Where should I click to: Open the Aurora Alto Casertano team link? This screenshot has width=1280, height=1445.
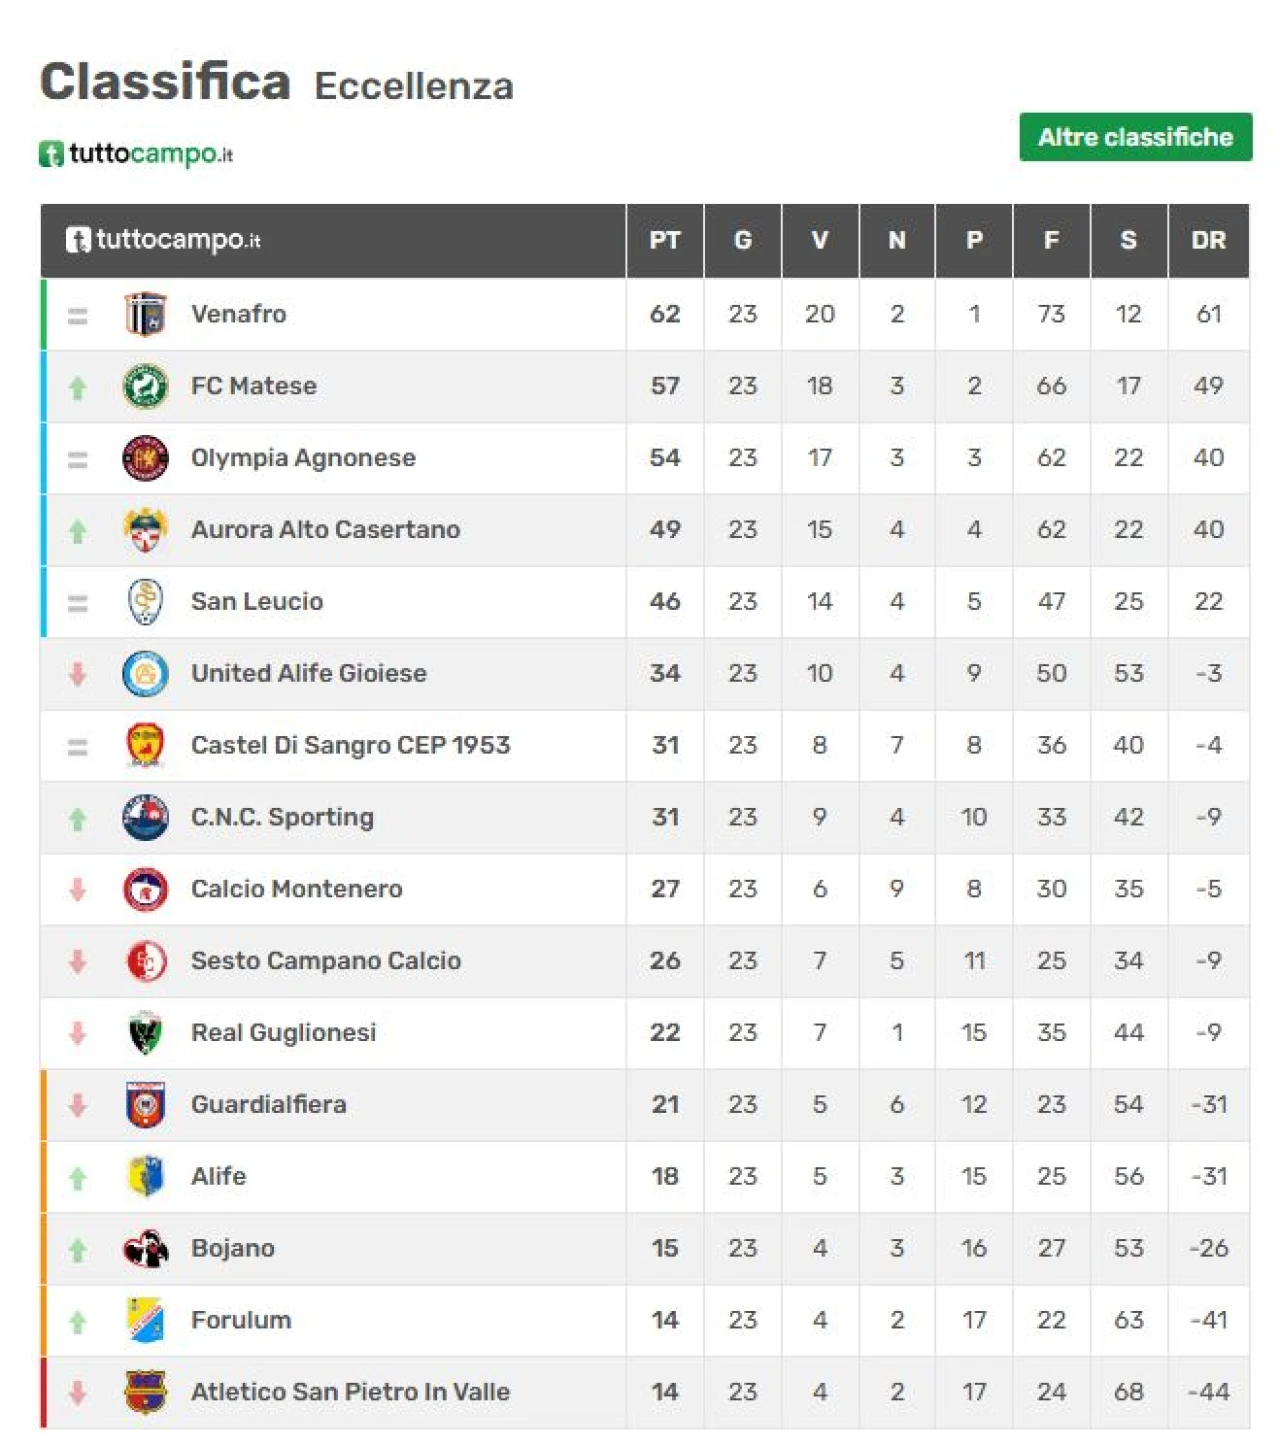(325, 530)
